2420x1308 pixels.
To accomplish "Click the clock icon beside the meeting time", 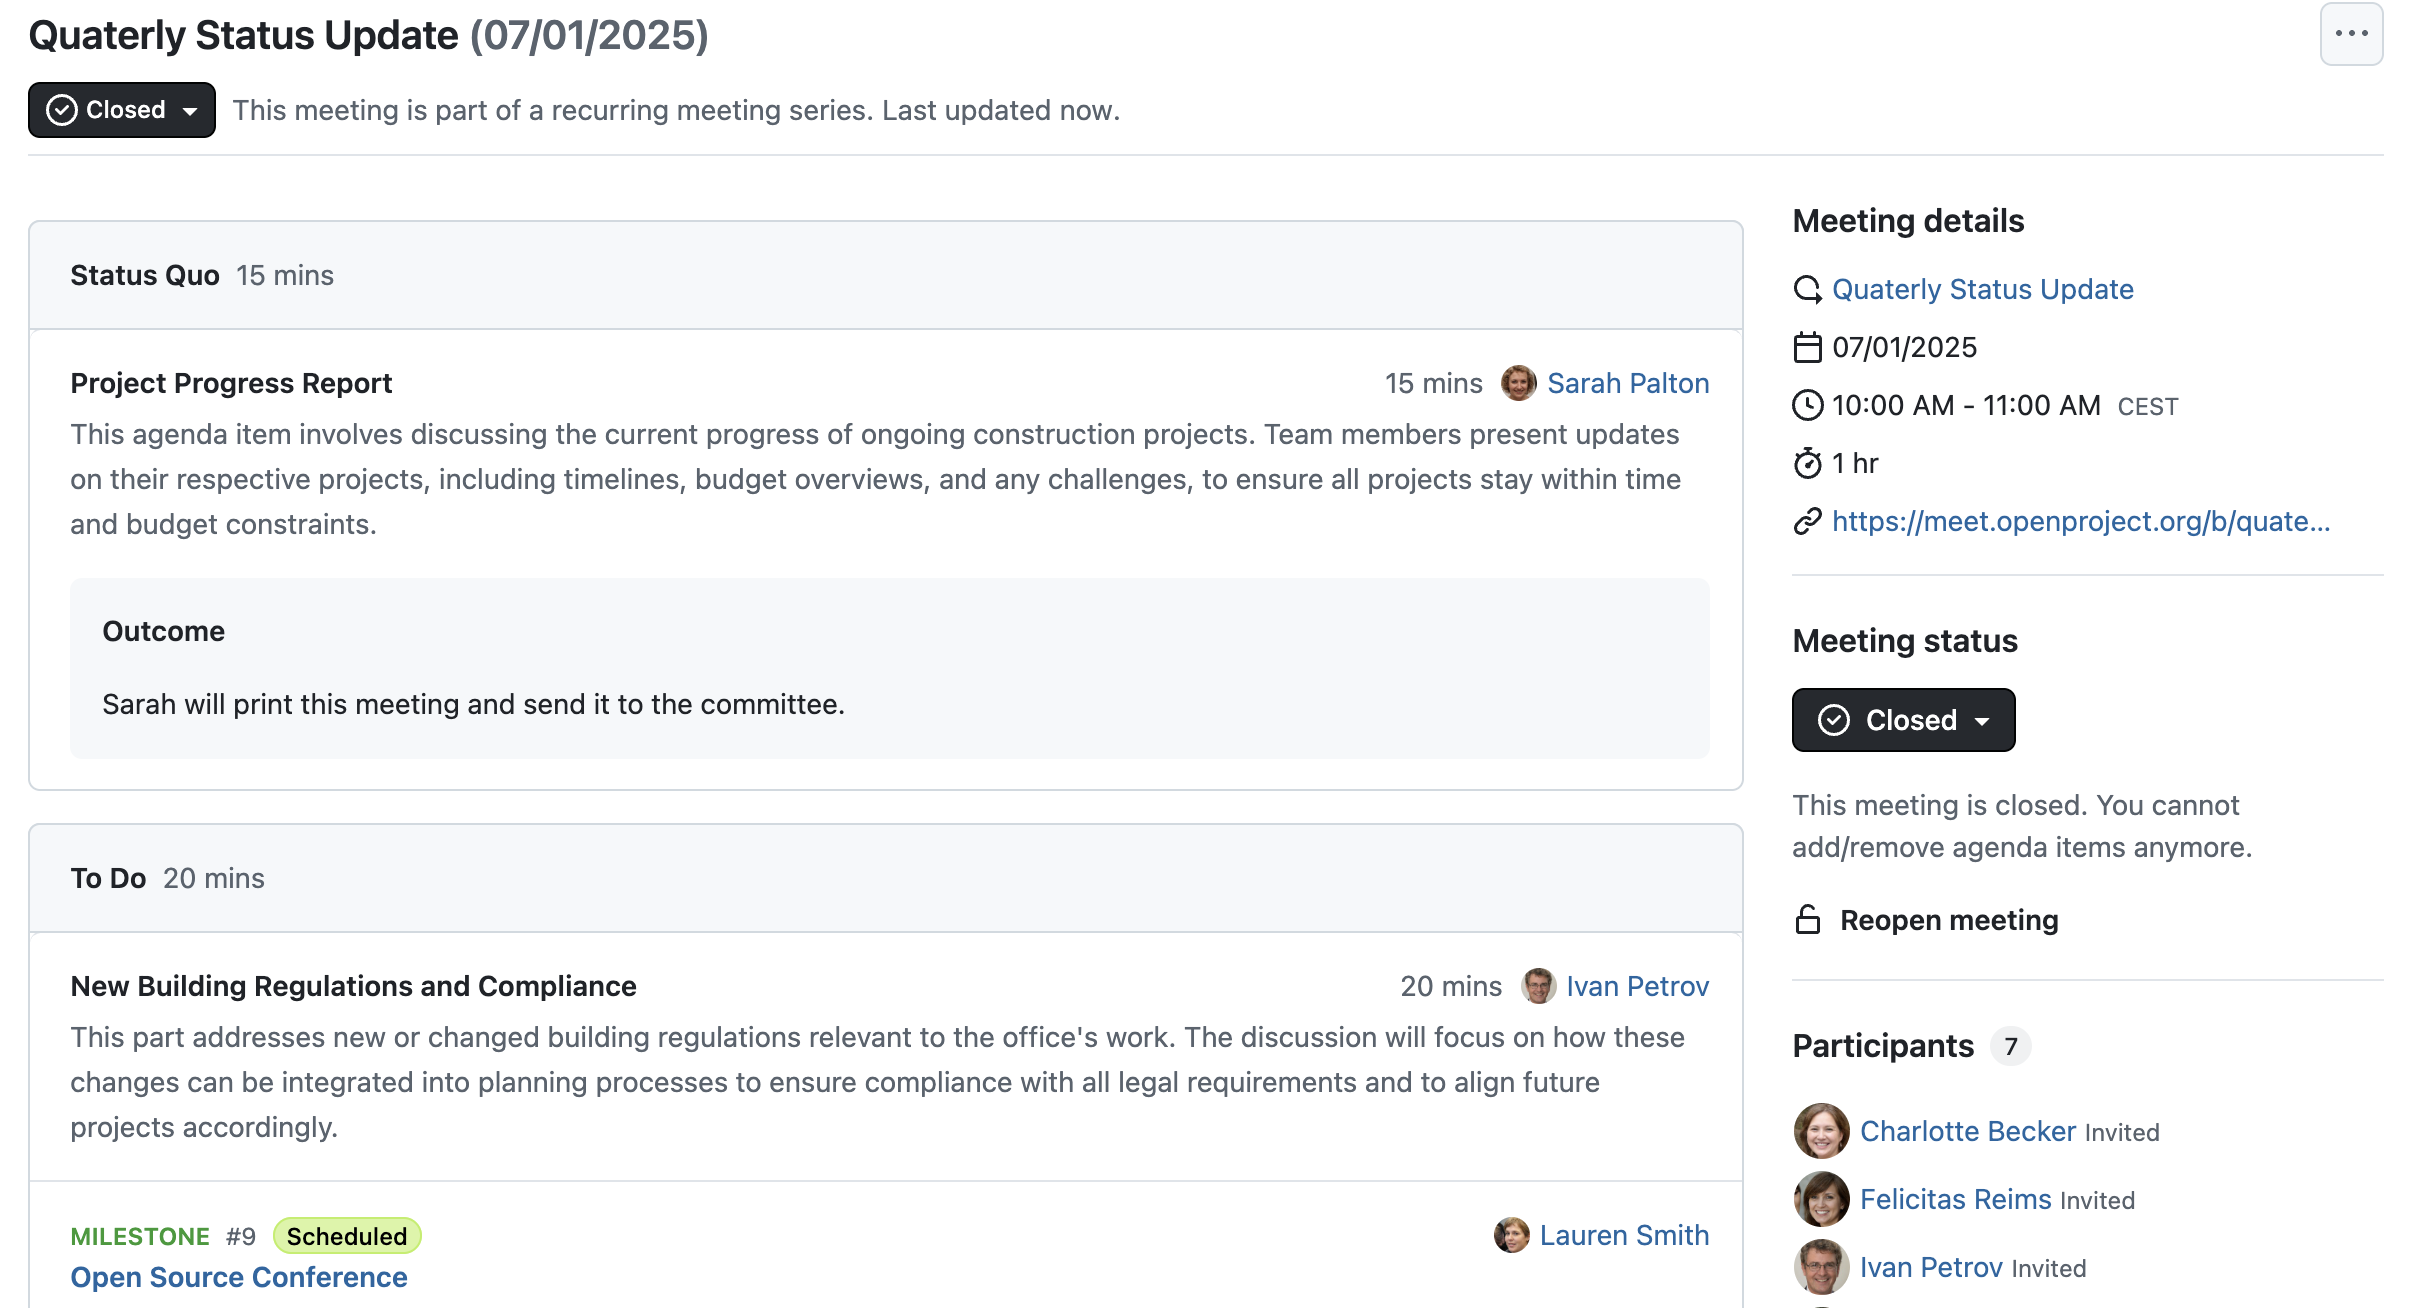I will coord(1808,405).
